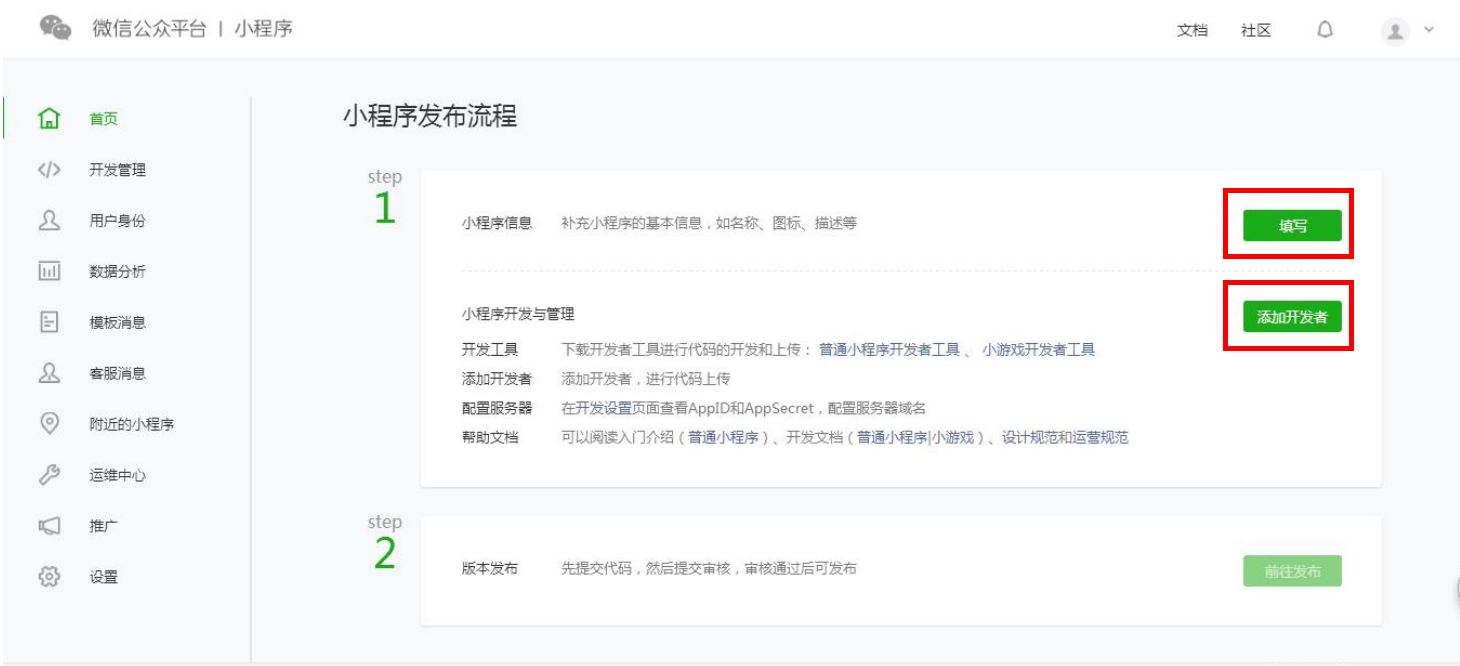Click the WeChat logo icon in header
Screen dimensions: 1460x666
(x=56, y=28)
